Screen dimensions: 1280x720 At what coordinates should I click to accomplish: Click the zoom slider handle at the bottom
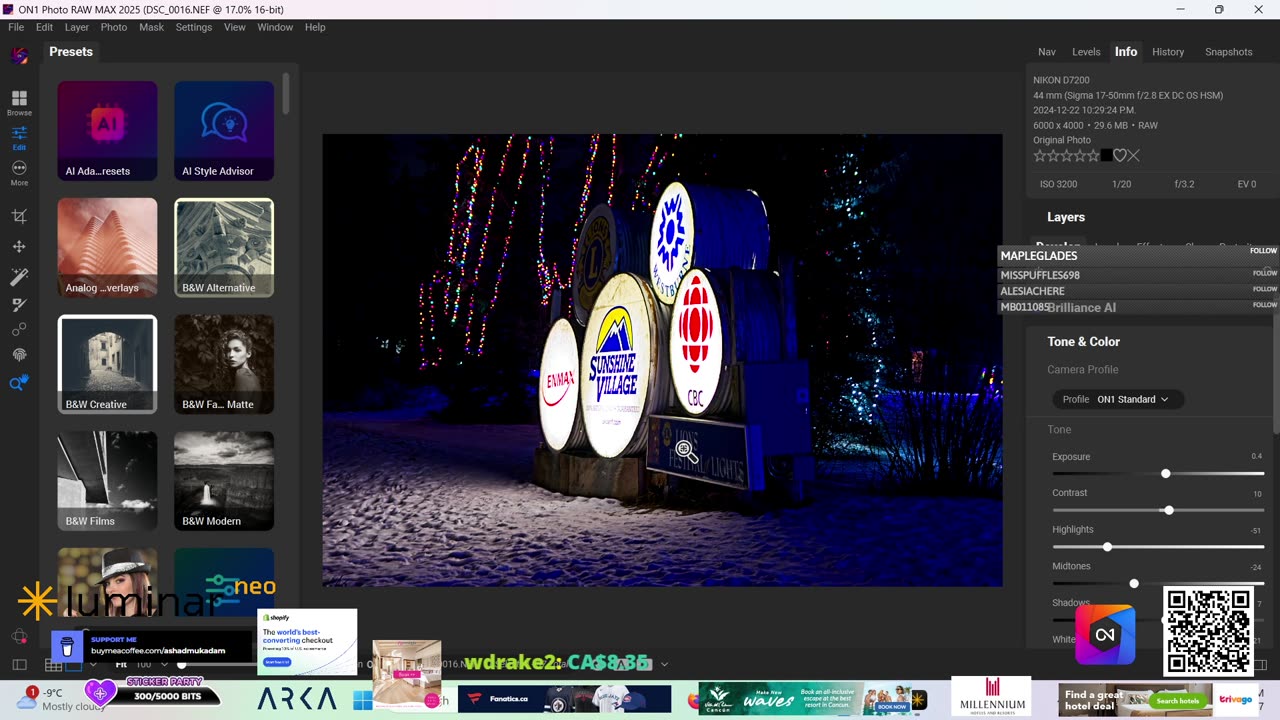point(181,664)
